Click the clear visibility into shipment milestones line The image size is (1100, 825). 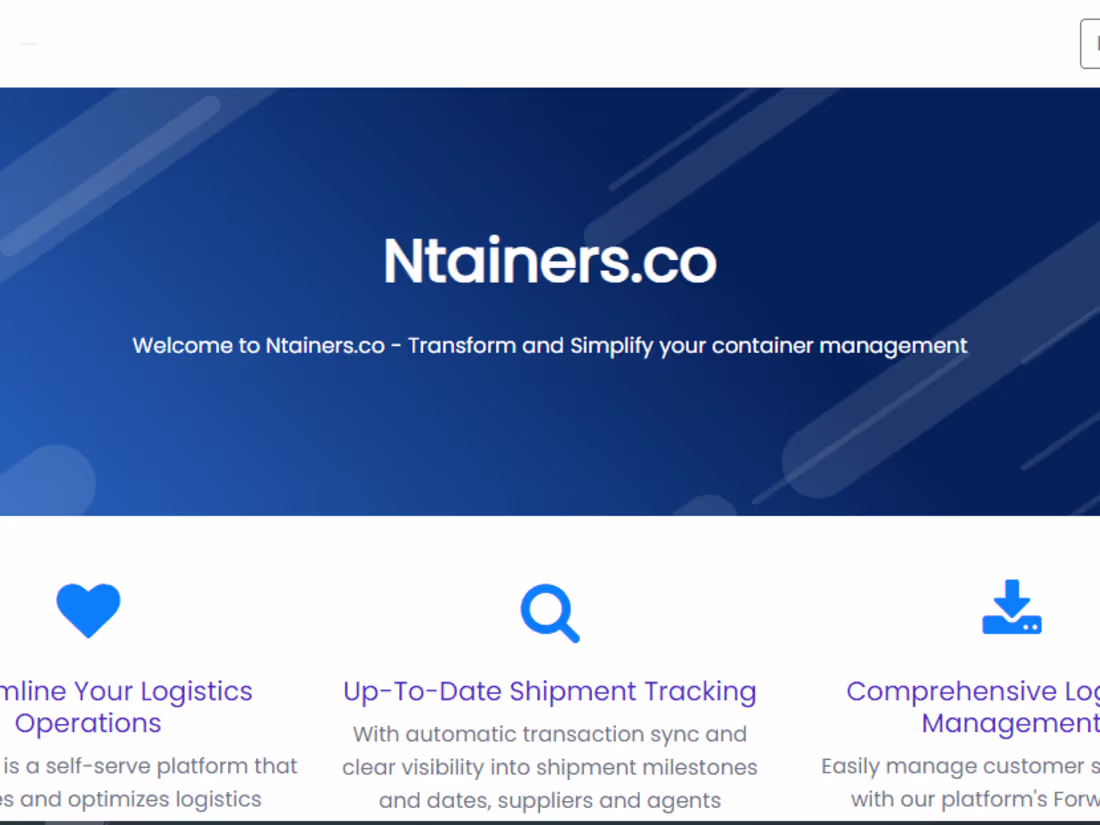tap(550, 767)
